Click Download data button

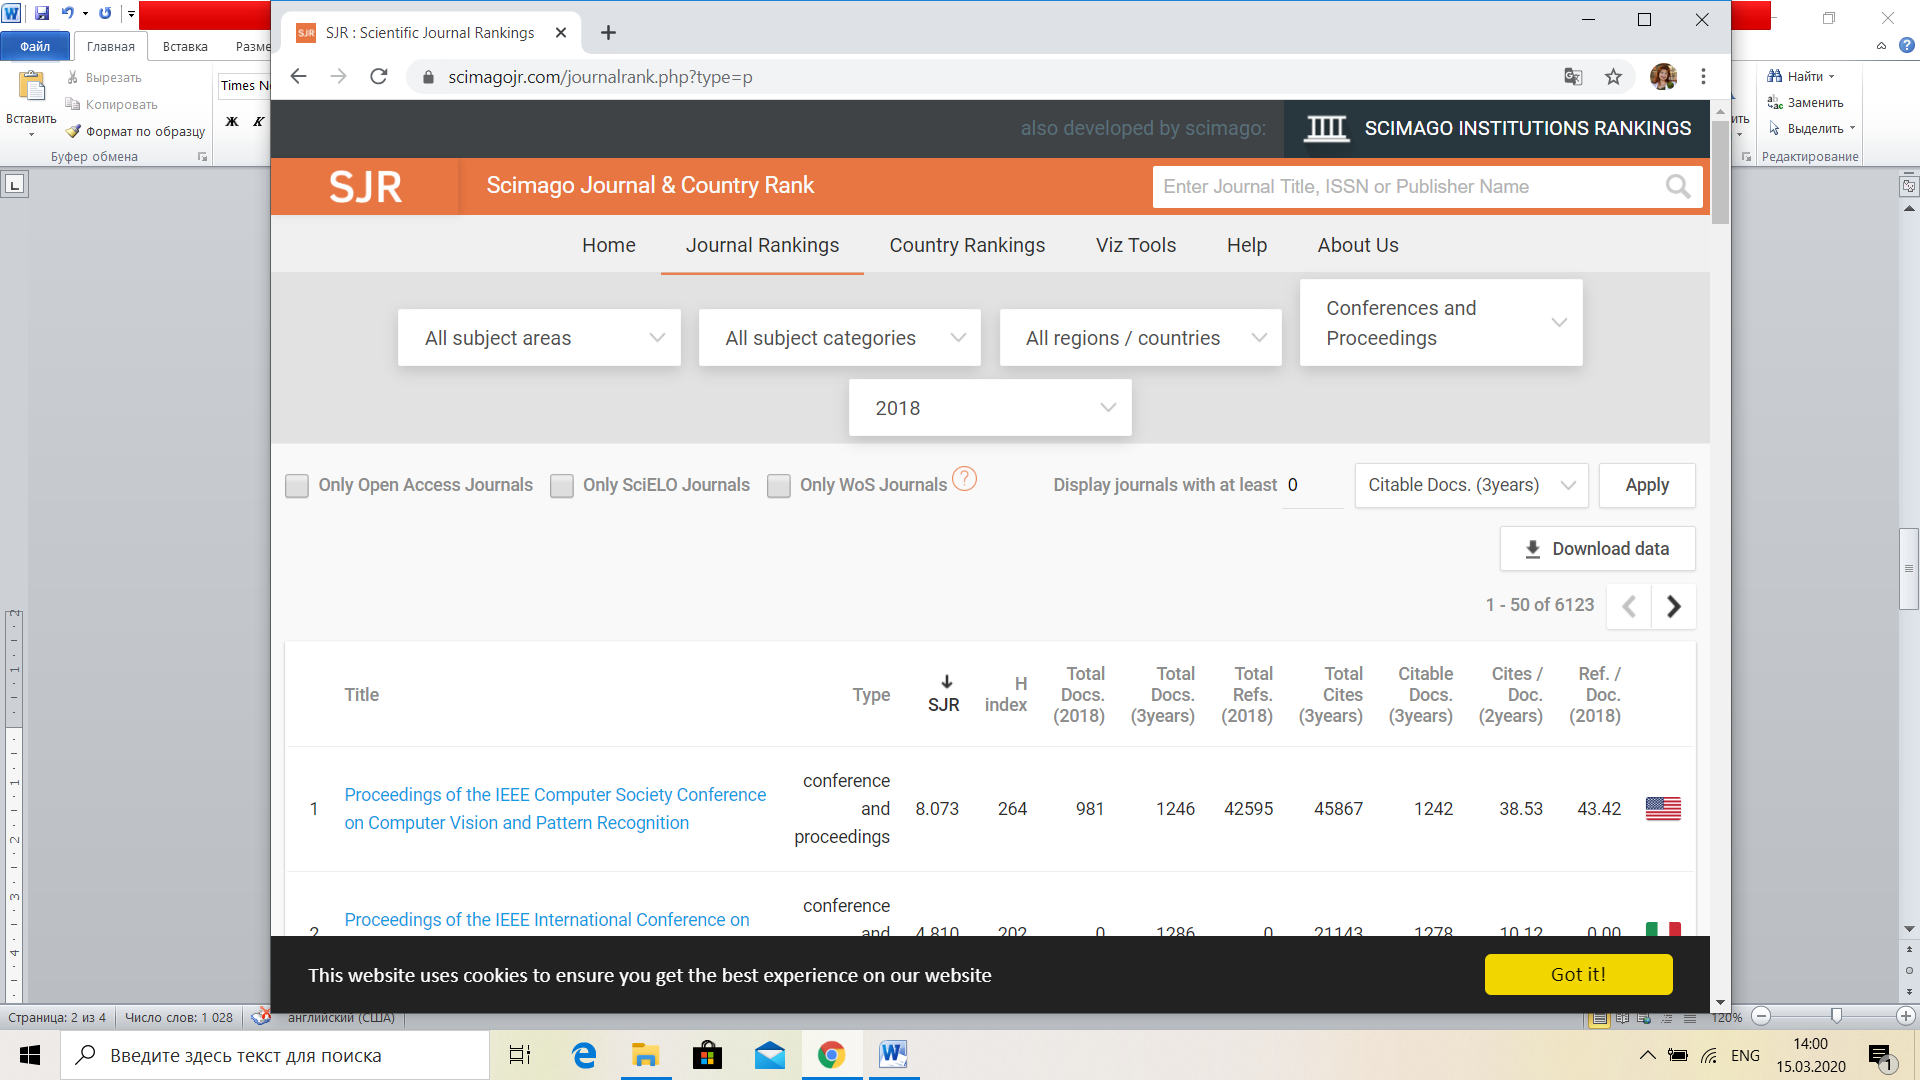pyautogui.click(x=1598, y=549)
